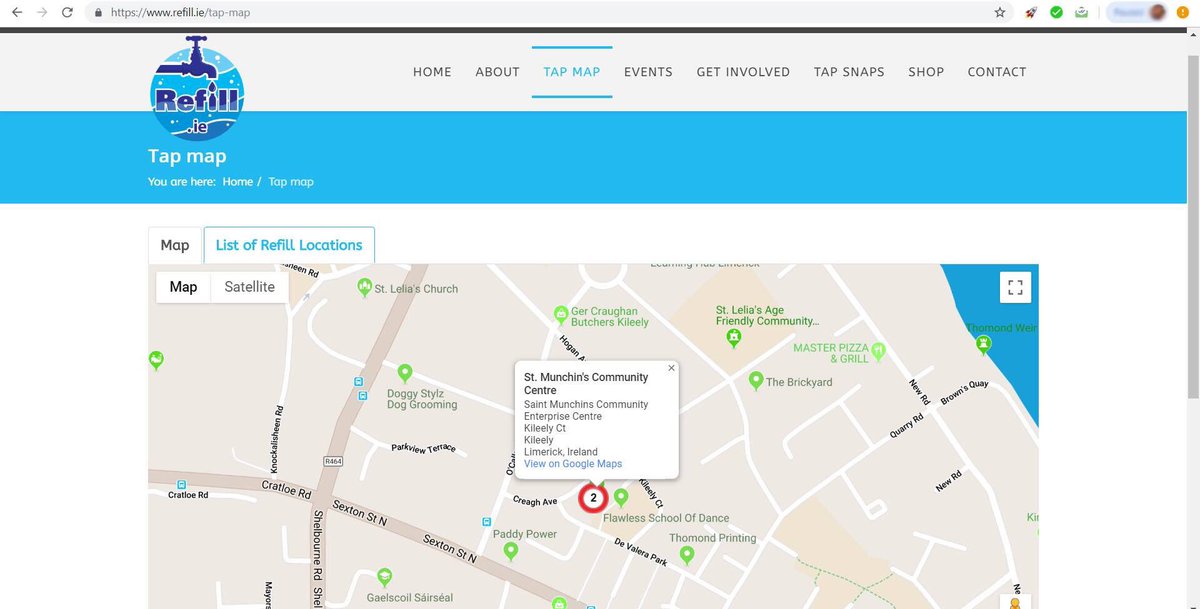Click the Refill.ie logo
The height and width of the screenshot is (609, 1200).
pos(197,90)
